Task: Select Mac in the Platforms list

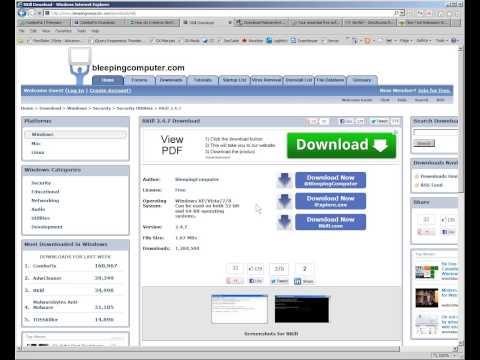Action: pos(36,143)
